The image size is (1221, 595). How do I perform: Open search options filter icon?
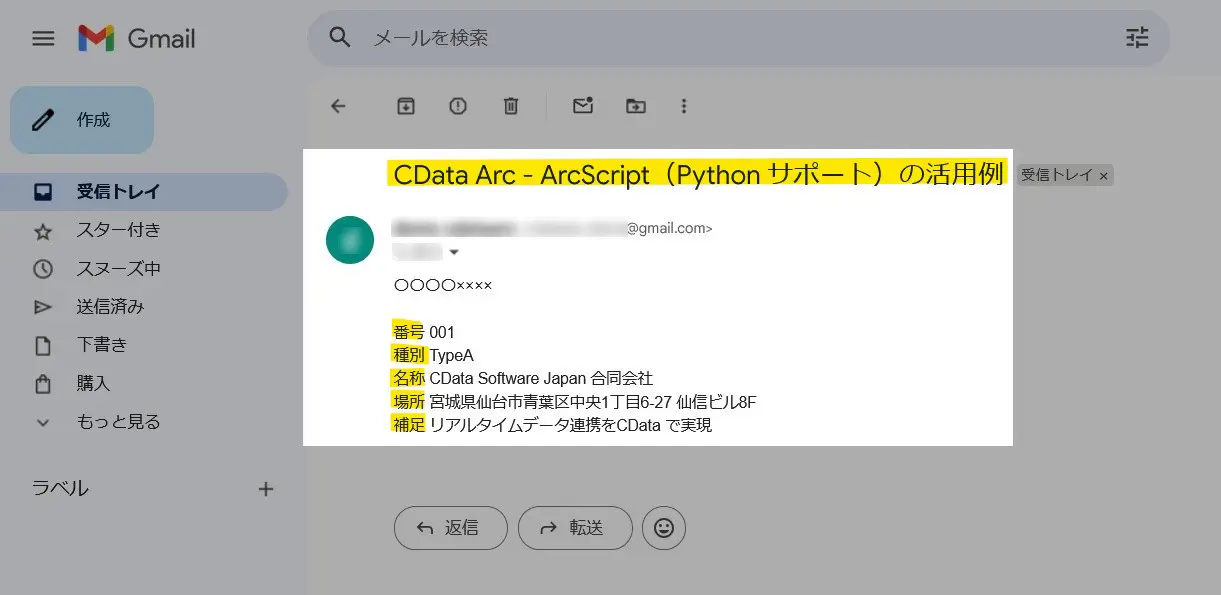point(1137,38)
